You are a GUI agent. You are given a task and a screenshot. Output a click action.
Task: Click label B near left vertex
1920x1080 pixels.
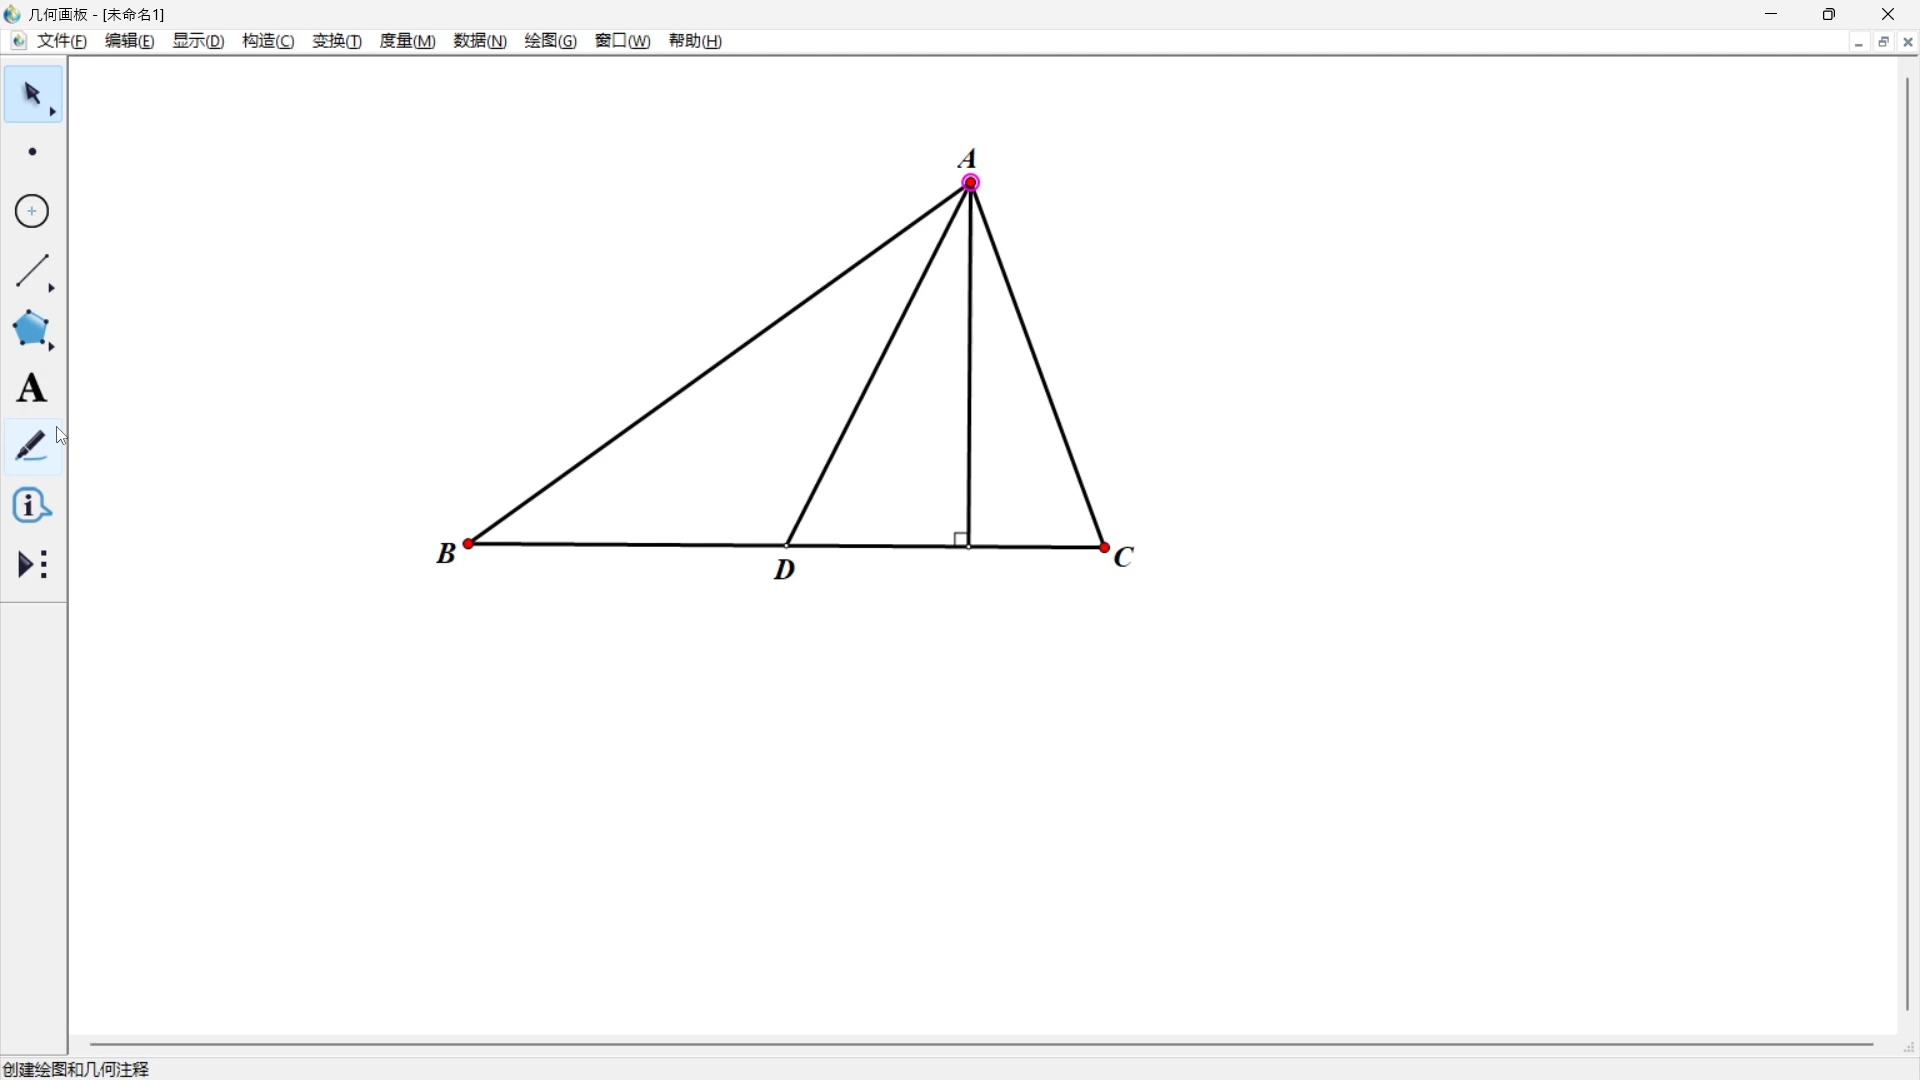pos(447,553)
